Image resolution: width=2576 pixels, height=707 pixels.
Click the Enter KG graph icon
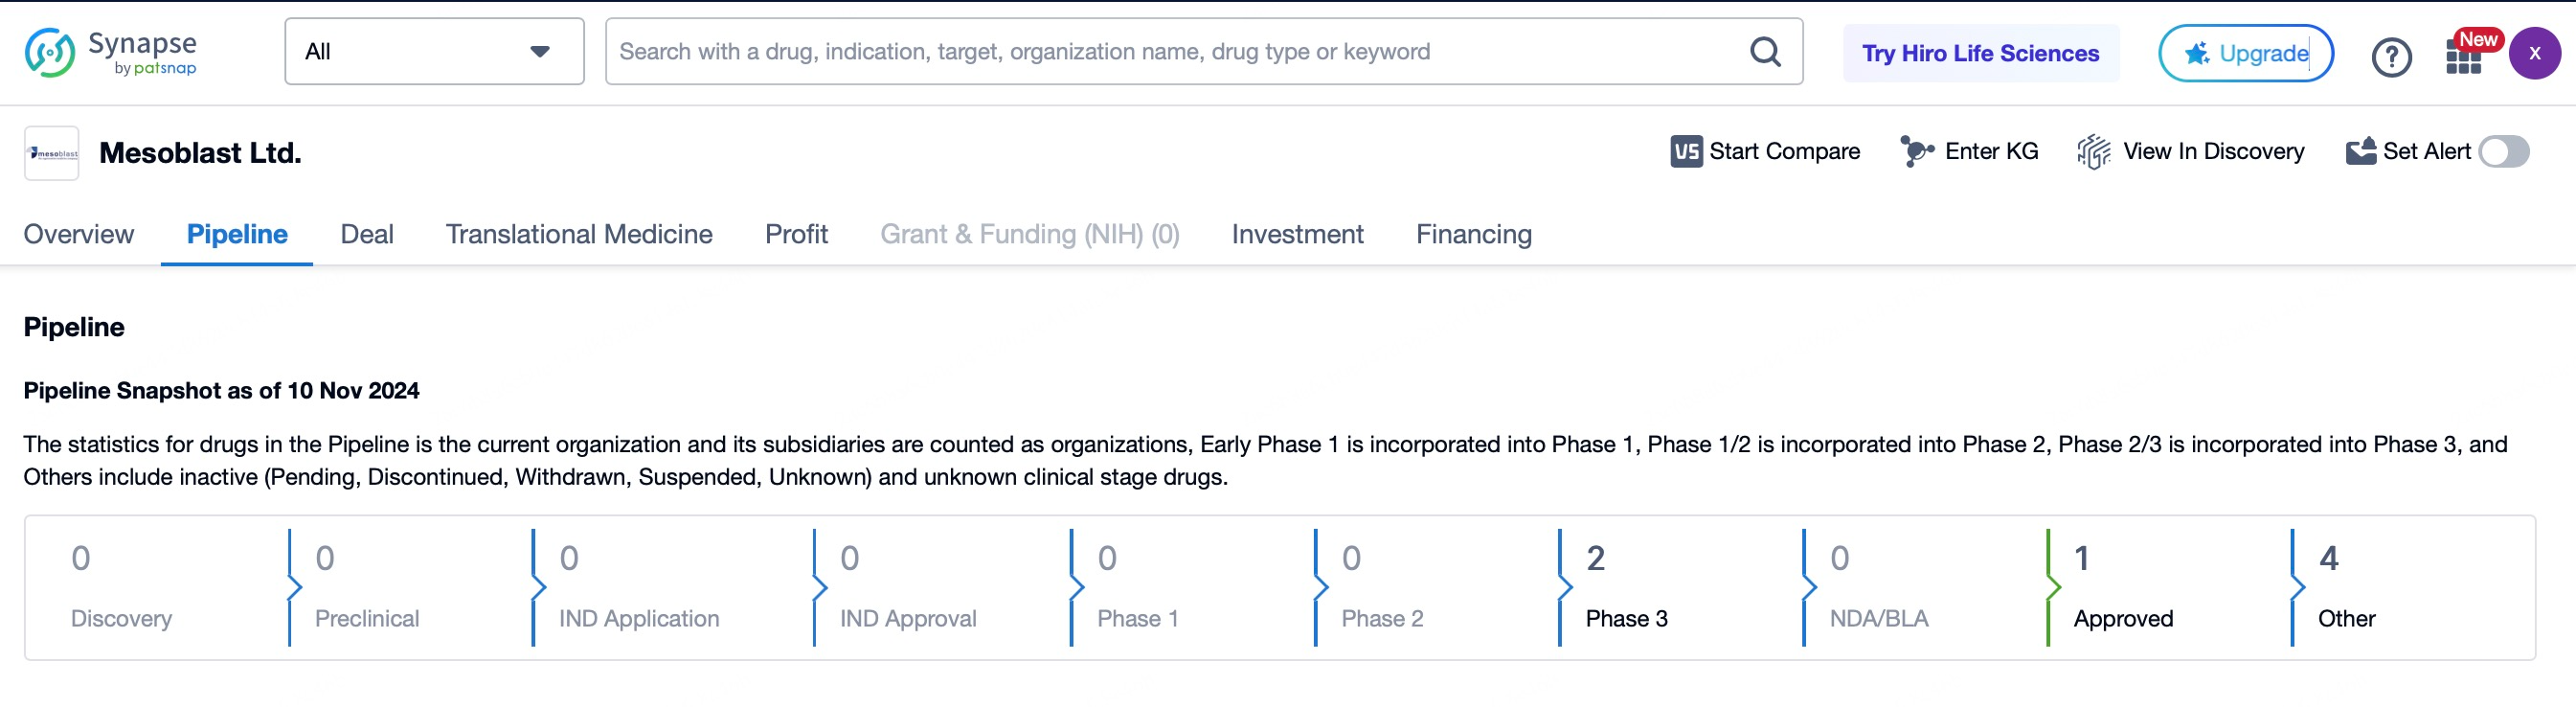[1915, 151]
